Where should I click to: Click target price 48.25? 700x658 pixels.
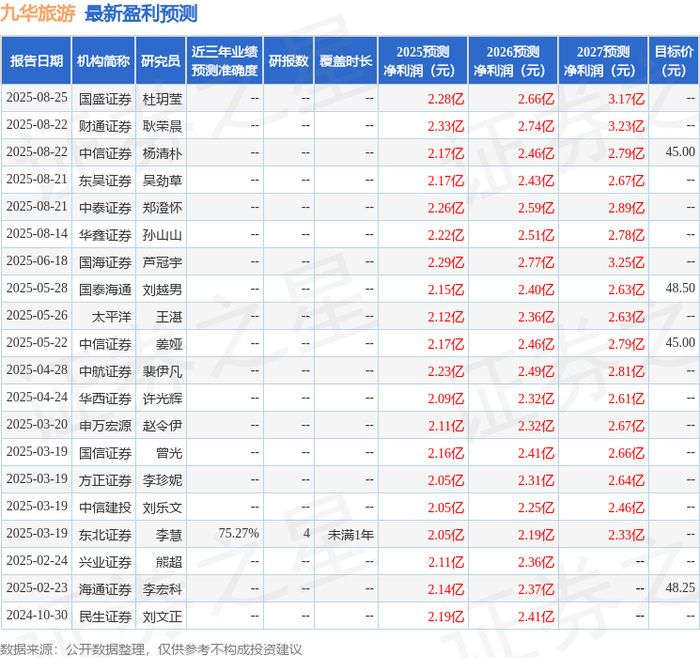click(680, 587)
